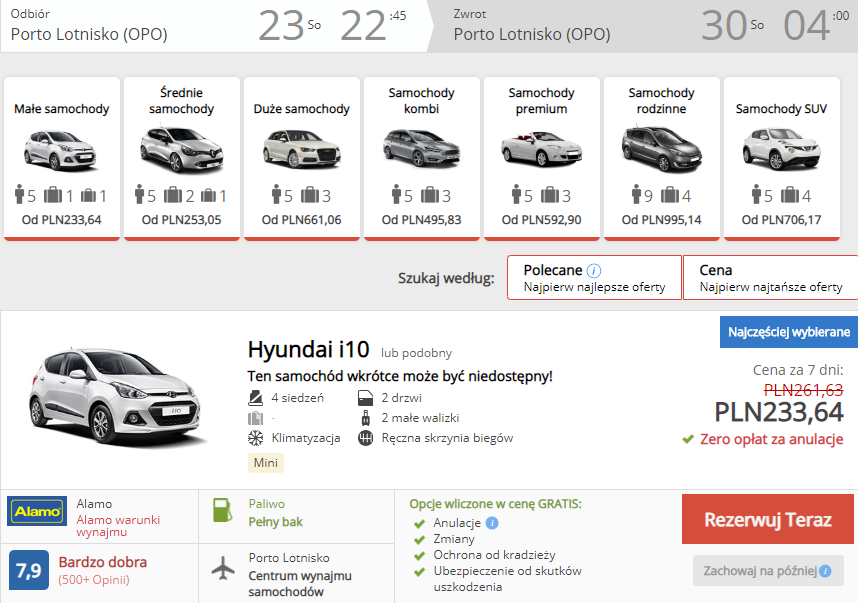Select the Średnie samochody category card
This screenshot has height=603, width=858.
click(x=182, y=158)
